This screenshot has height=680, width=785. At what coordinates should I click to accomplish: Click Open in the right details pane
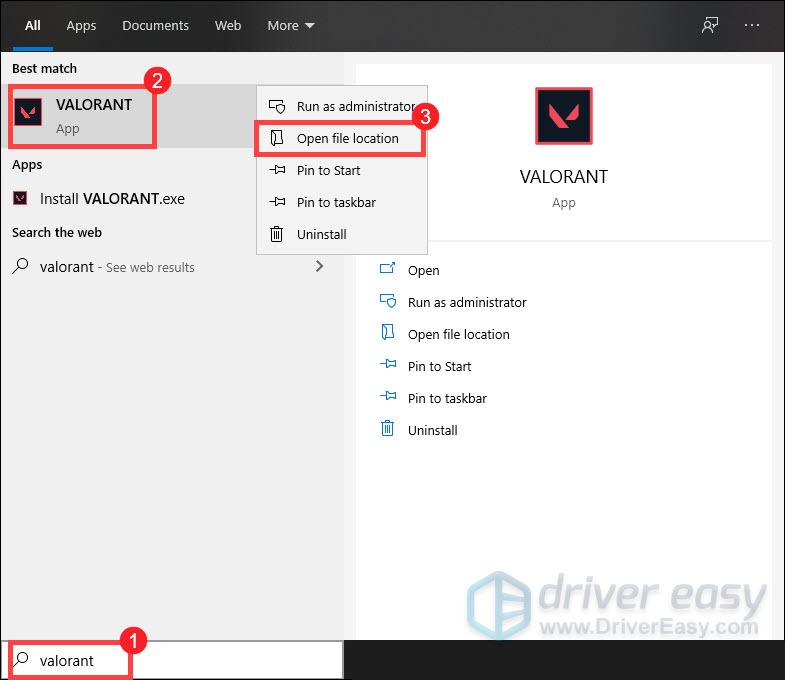pyautogui.click(x=423, y=270)
